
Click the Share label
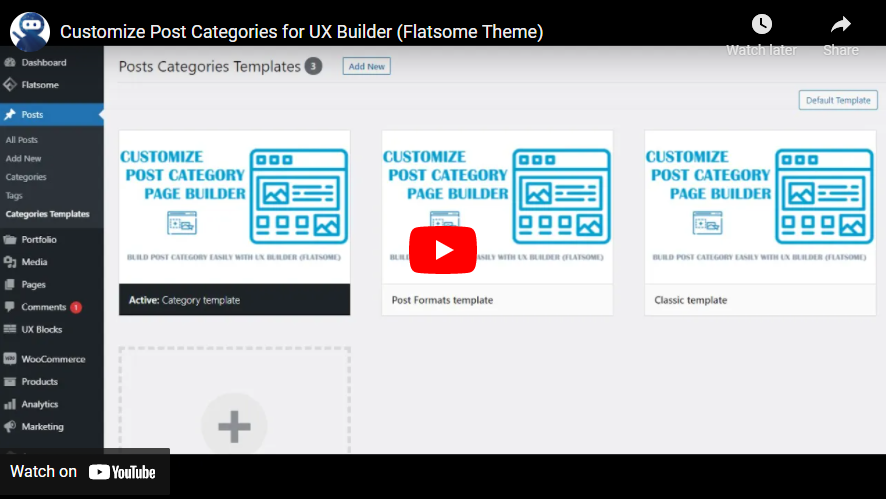coord(841,50)
